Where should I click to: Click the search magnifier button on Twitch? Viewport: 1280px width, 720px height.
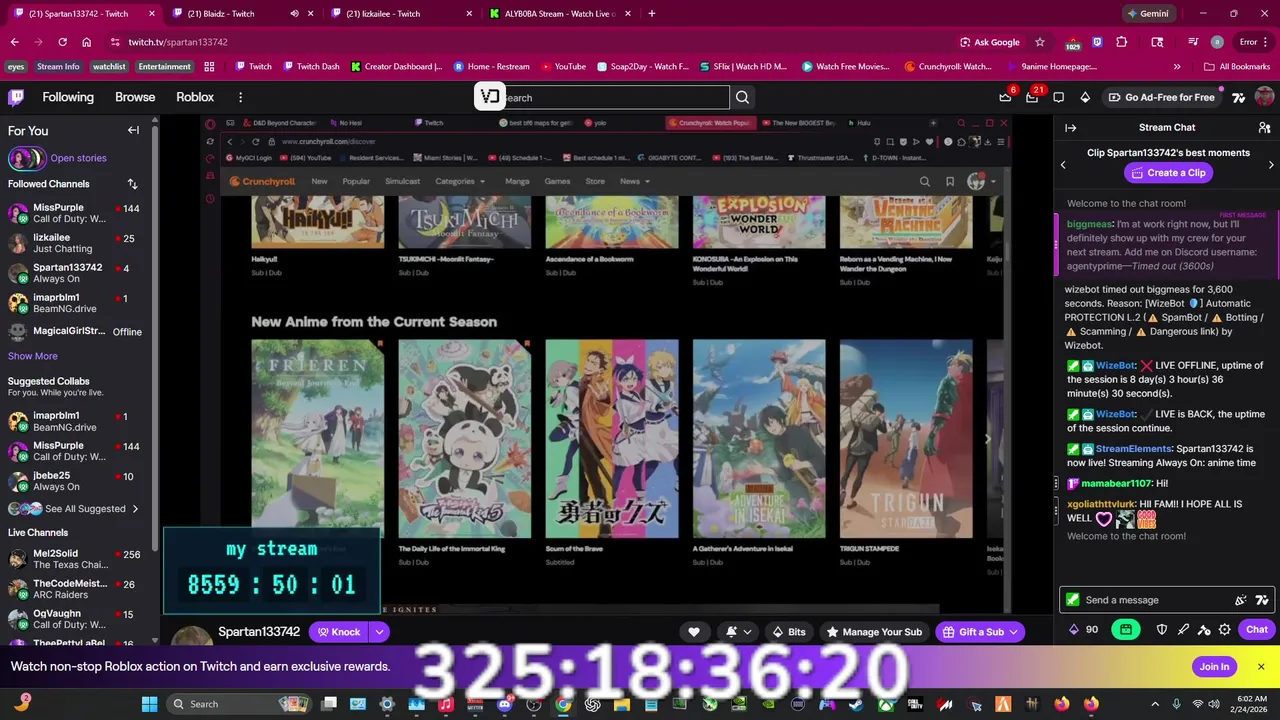(x=742, y=97)
